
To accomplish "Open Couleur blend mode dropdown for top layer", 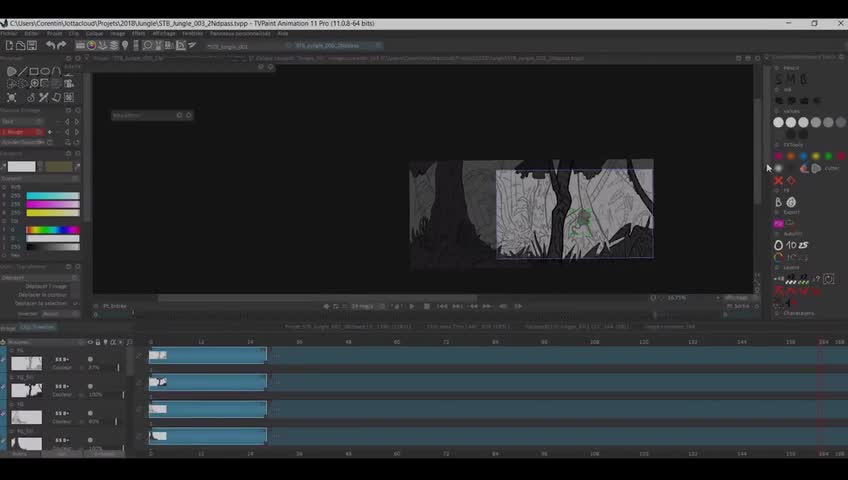I will [67, 368].
